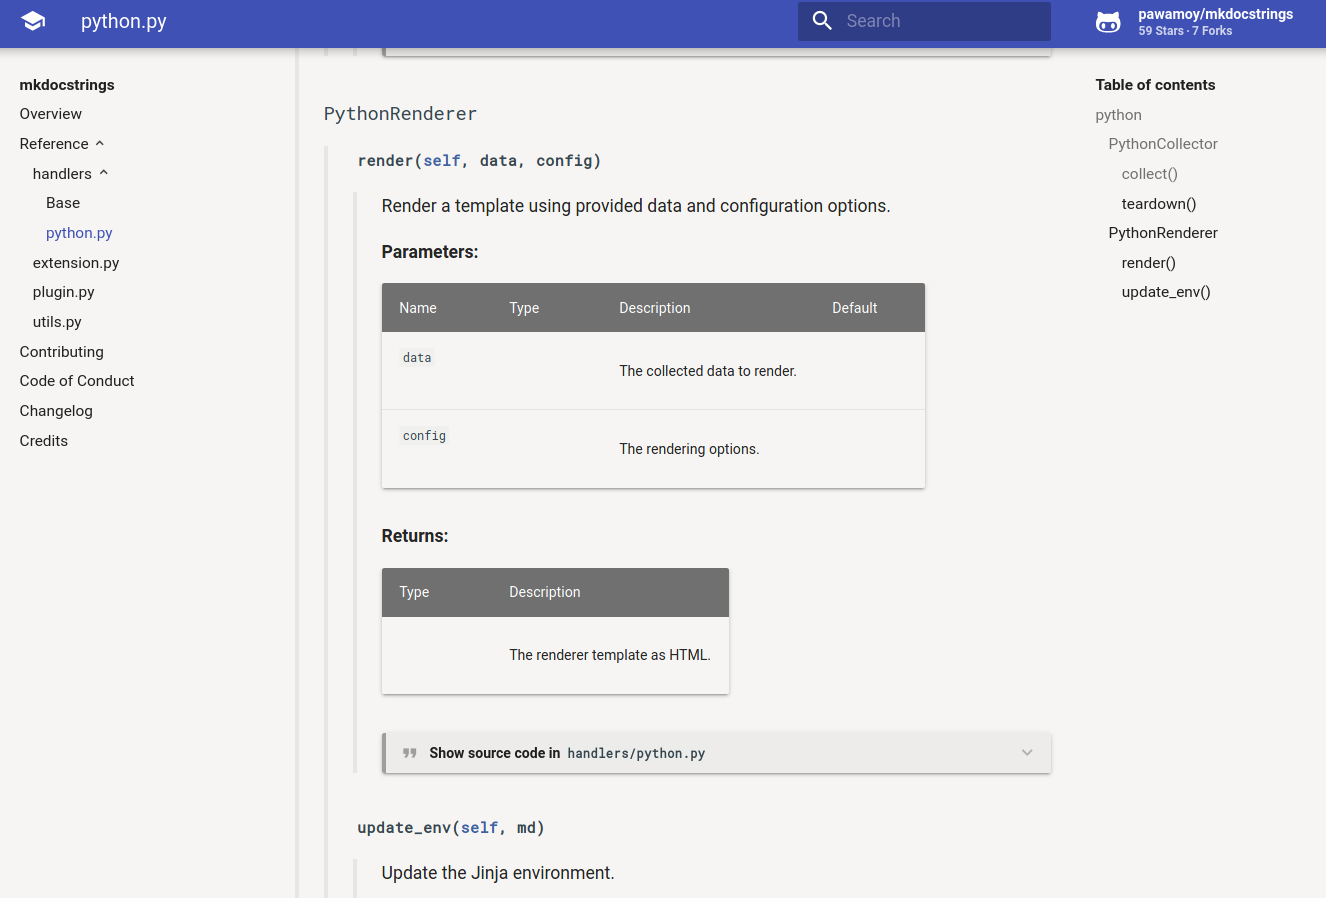The height and width of the screenshot is (898, 1326).
Task: Click the search magnifier icon
Action: 822,20
